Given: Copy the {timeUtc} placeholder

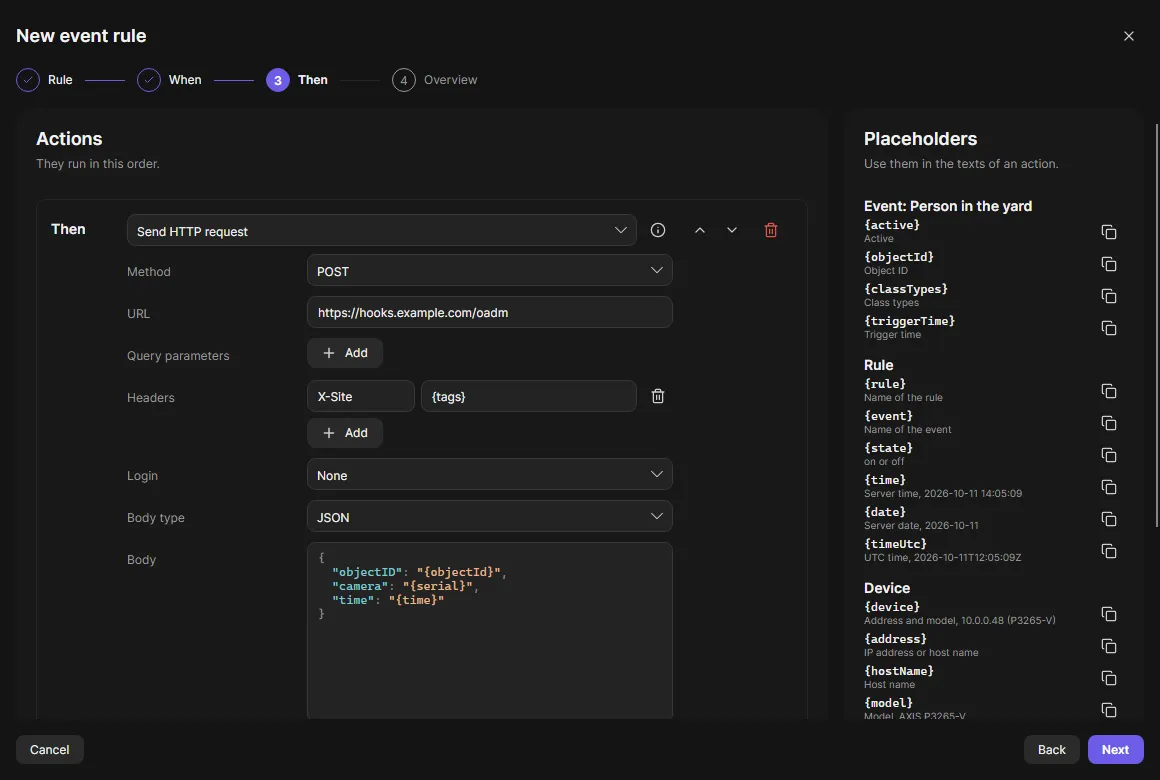Looking at the screenshot, I should point(1108,551).
